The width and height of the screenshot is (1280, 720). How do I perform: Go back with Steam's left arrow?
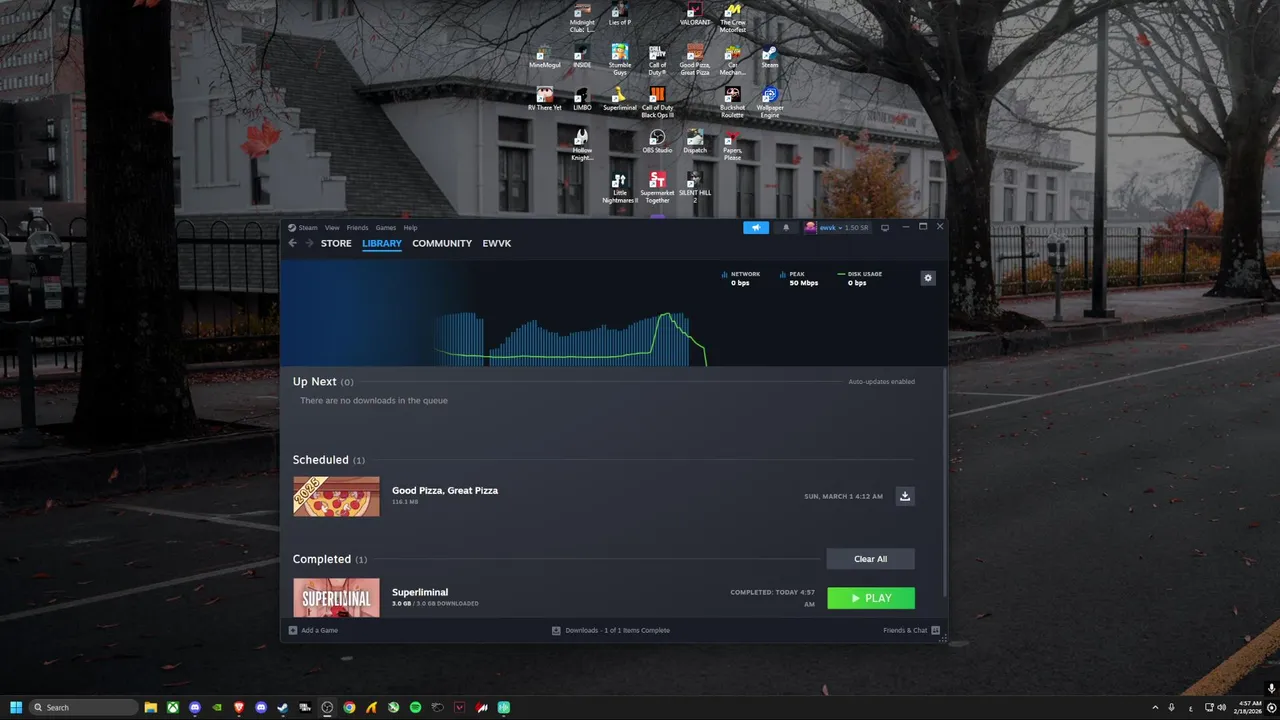click(x=293, y=243)
